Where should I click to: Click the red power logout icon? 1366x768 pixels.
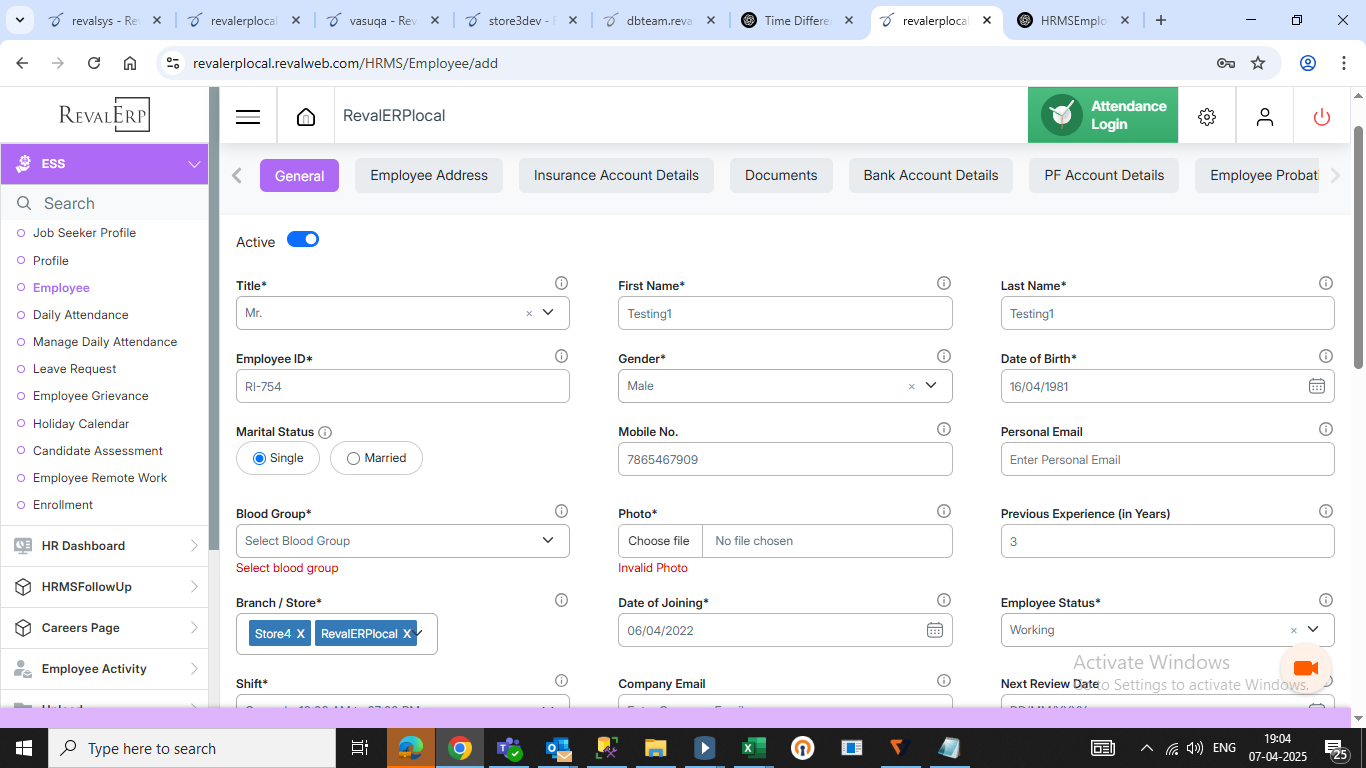point(1322,116)
